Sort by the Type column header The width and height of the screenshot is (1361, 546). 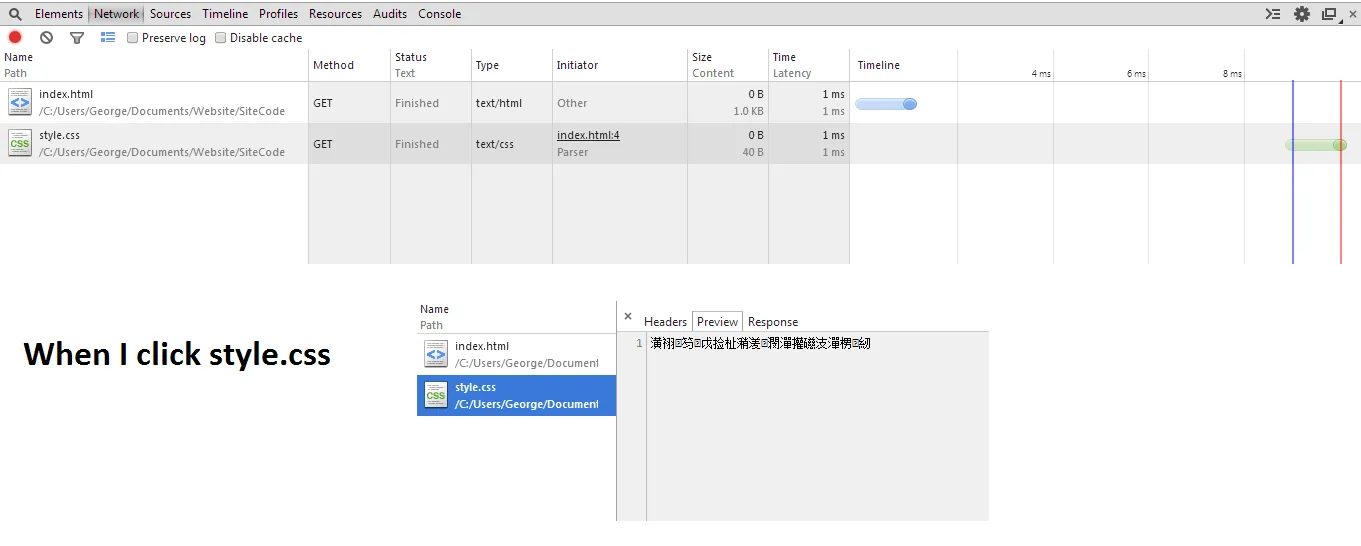click(x=512, y=65)
